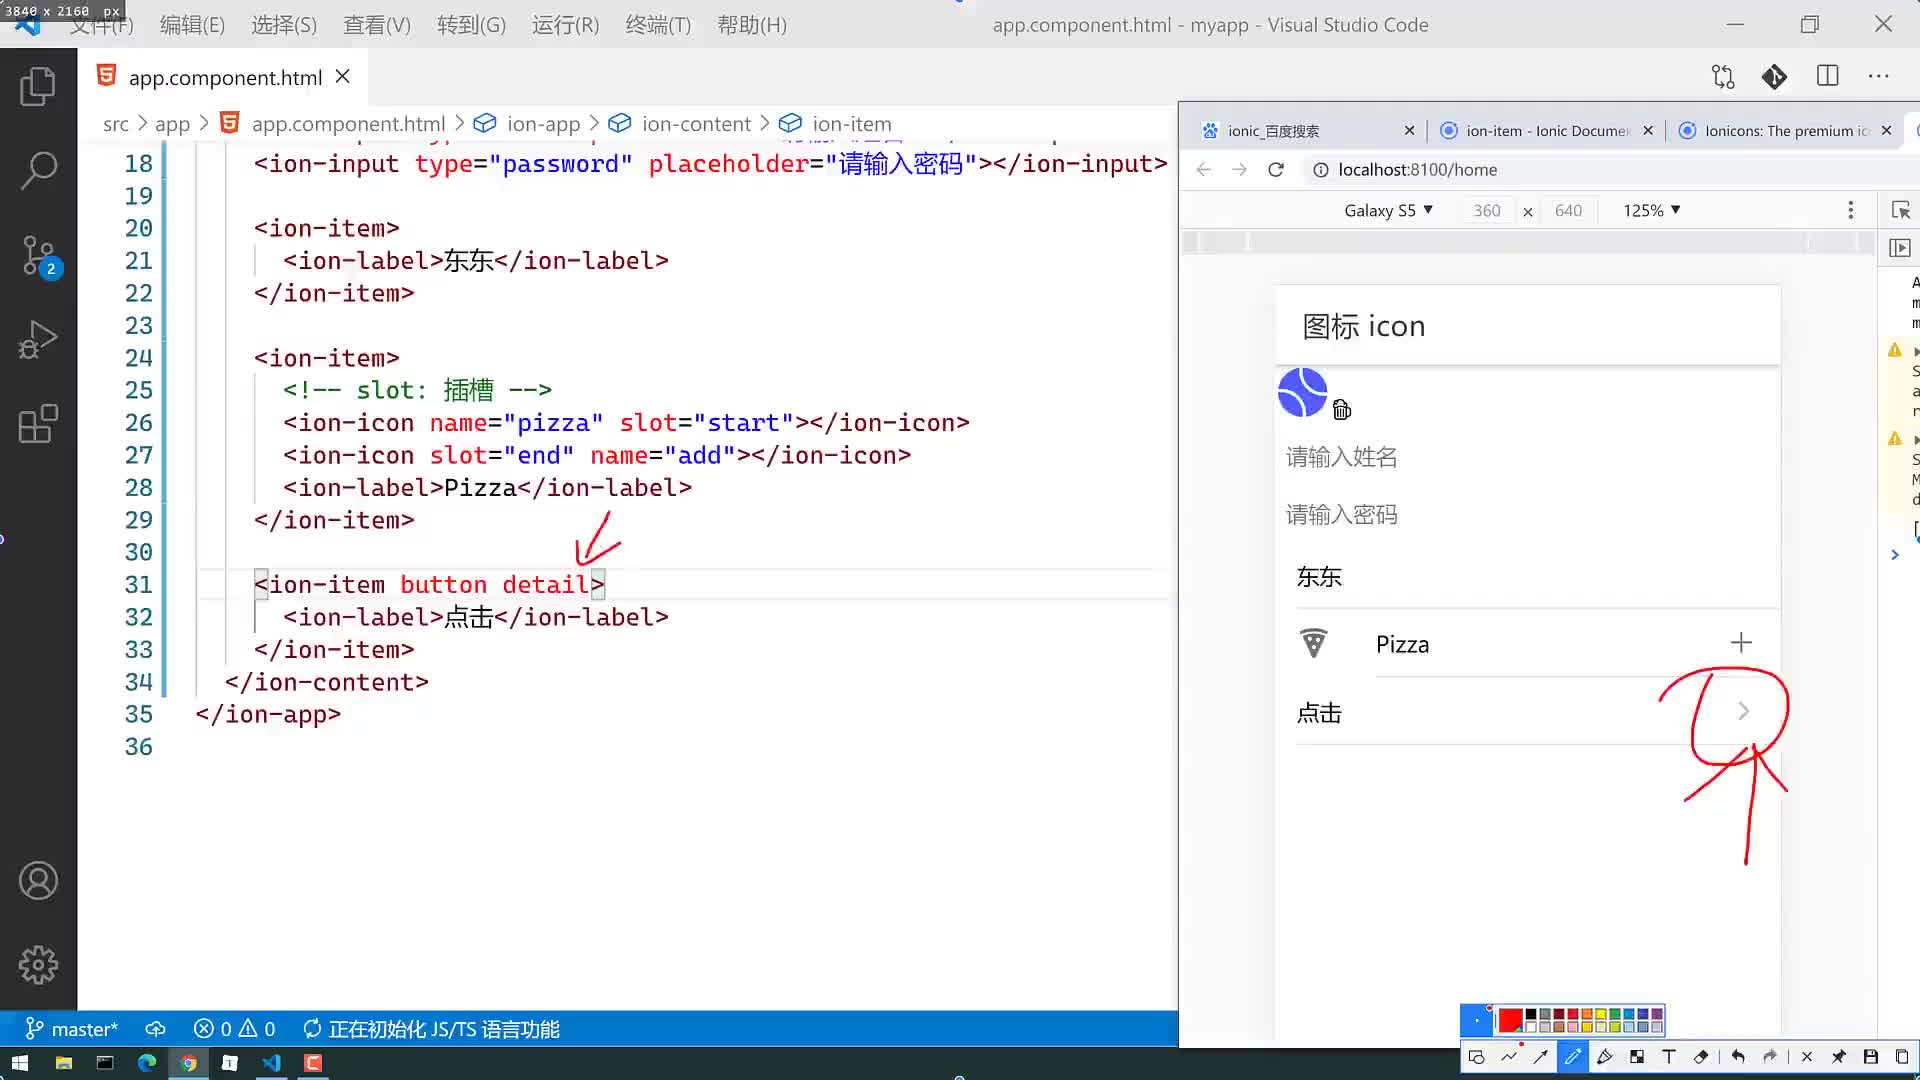Click the Split Editor icon in top toolbar

(1828, 75)
